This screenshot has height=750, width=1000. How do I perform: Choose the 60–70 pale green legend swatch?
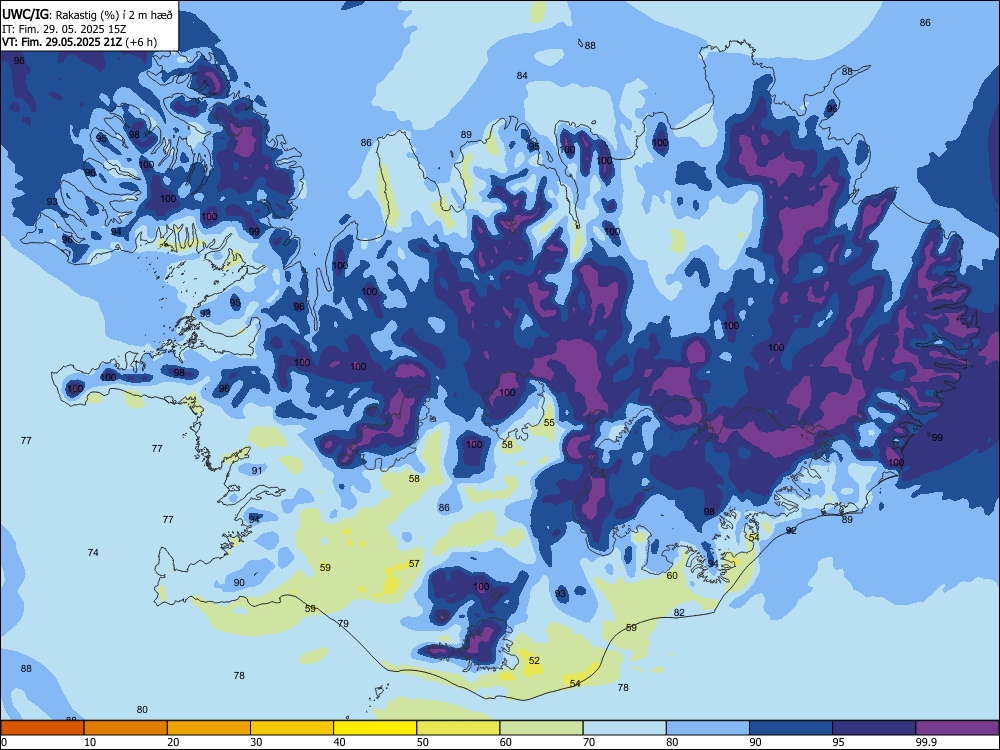click(x=541, y=728)
